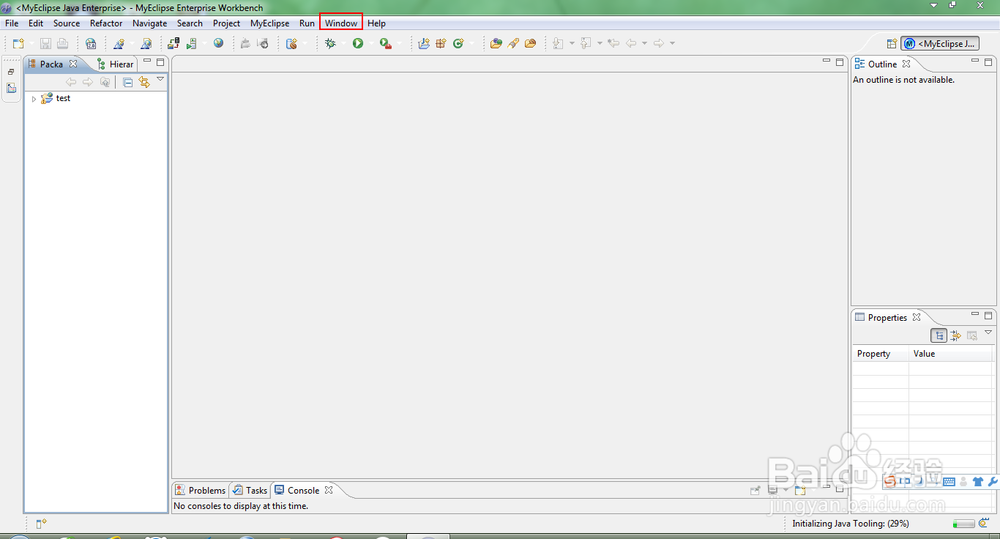Click the Forward navigation arrow in main toolbar

coord(659,43)
